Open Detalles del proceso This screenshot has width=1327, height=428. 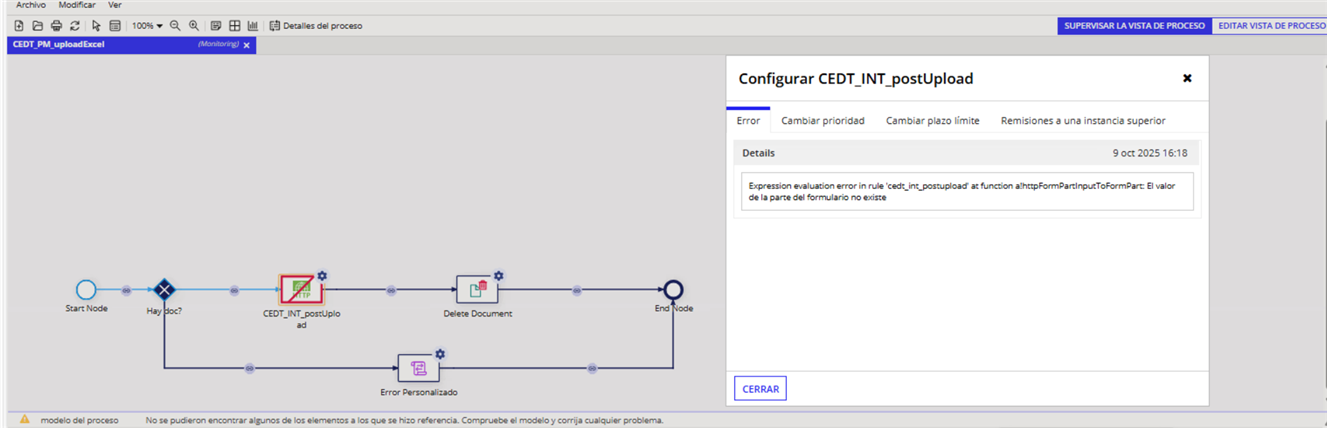coord(316,26)
